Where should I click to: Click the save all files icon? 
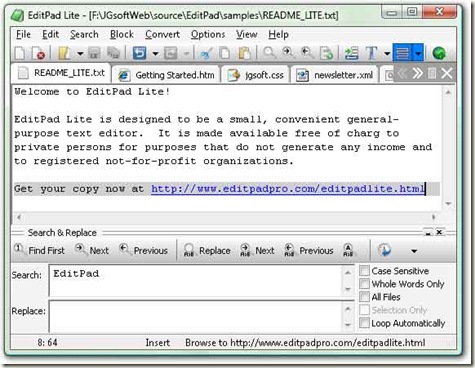pos(113,53)
